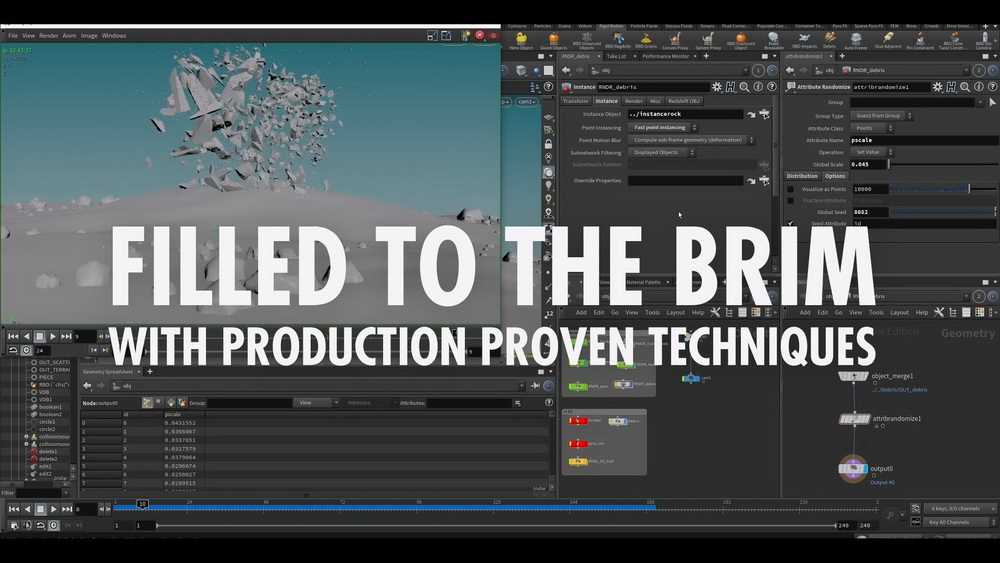Click the 0 keys, 0/0 channels button
Viewport: 1000px width, 563px height.
[958, 508]
